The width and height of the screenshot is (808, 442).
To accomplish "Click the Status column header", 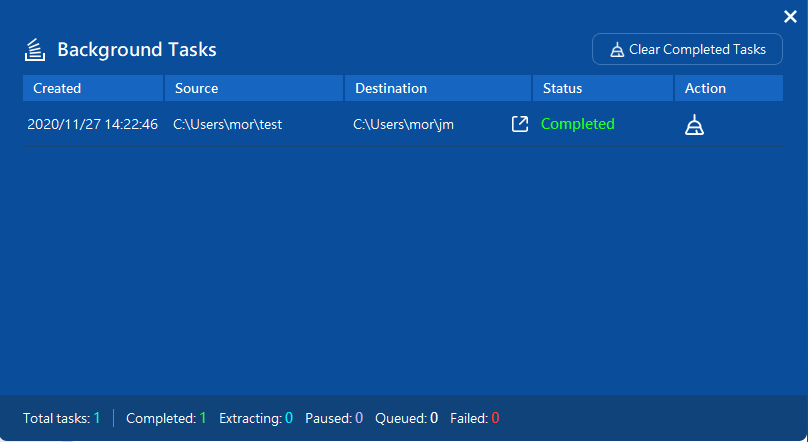I will coord(603,88).
